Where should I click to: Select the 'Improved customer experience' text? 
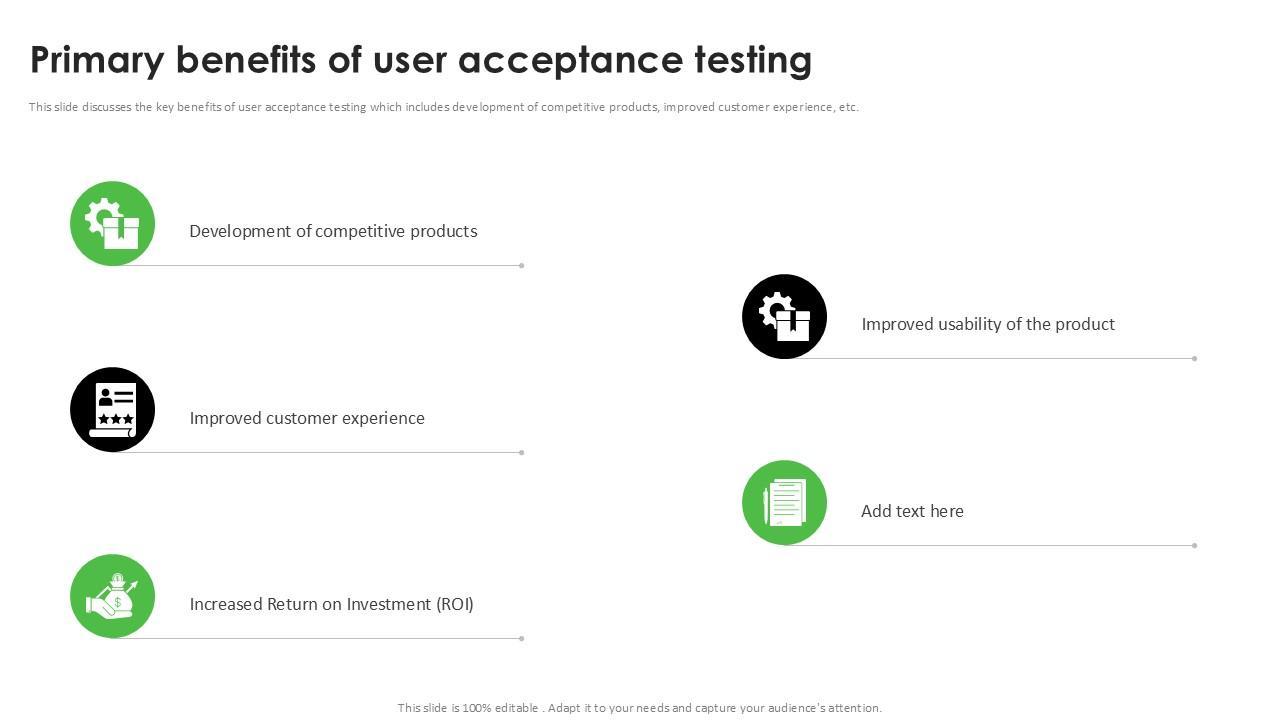pyautogui.click(x=307, y=418)
